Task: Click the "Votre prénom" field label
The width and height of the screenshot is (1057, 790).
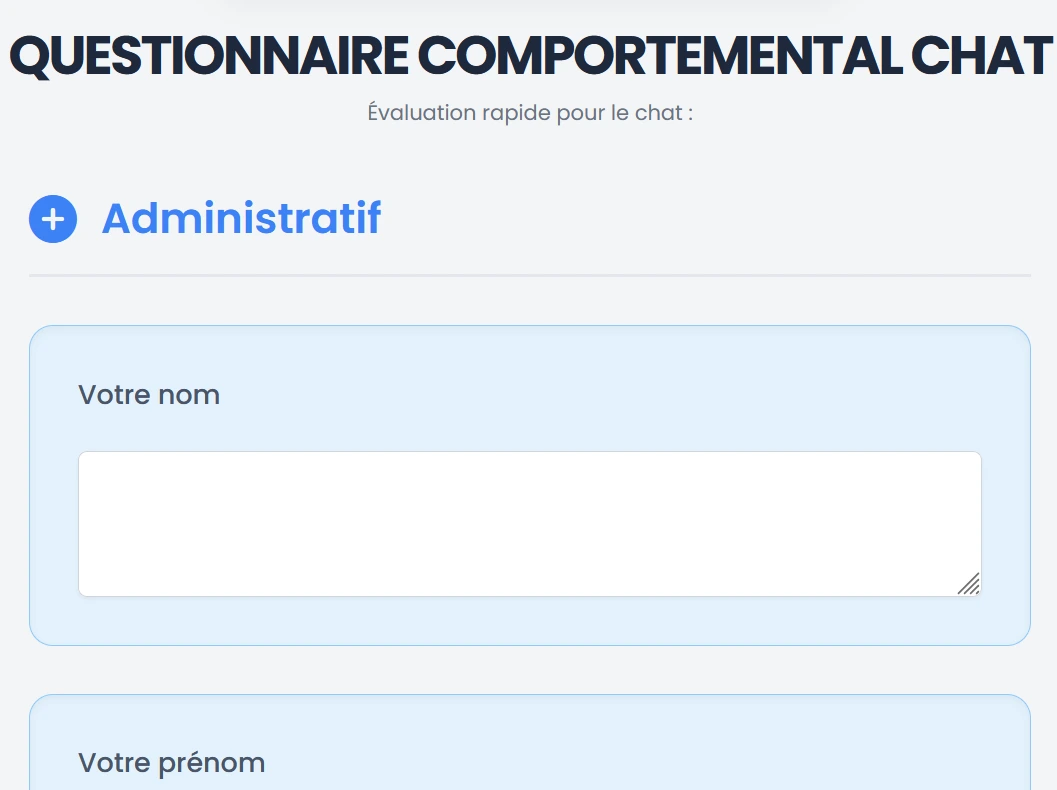Action: (171, 763)
